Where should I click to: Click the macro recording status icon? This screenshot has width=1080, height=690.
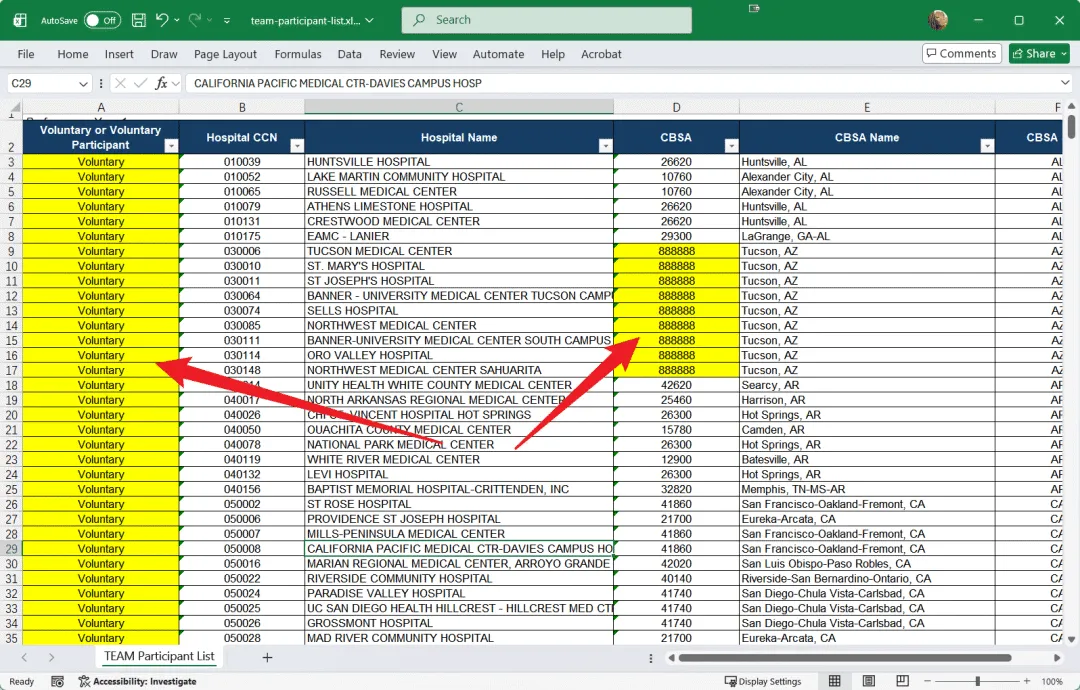58,681
